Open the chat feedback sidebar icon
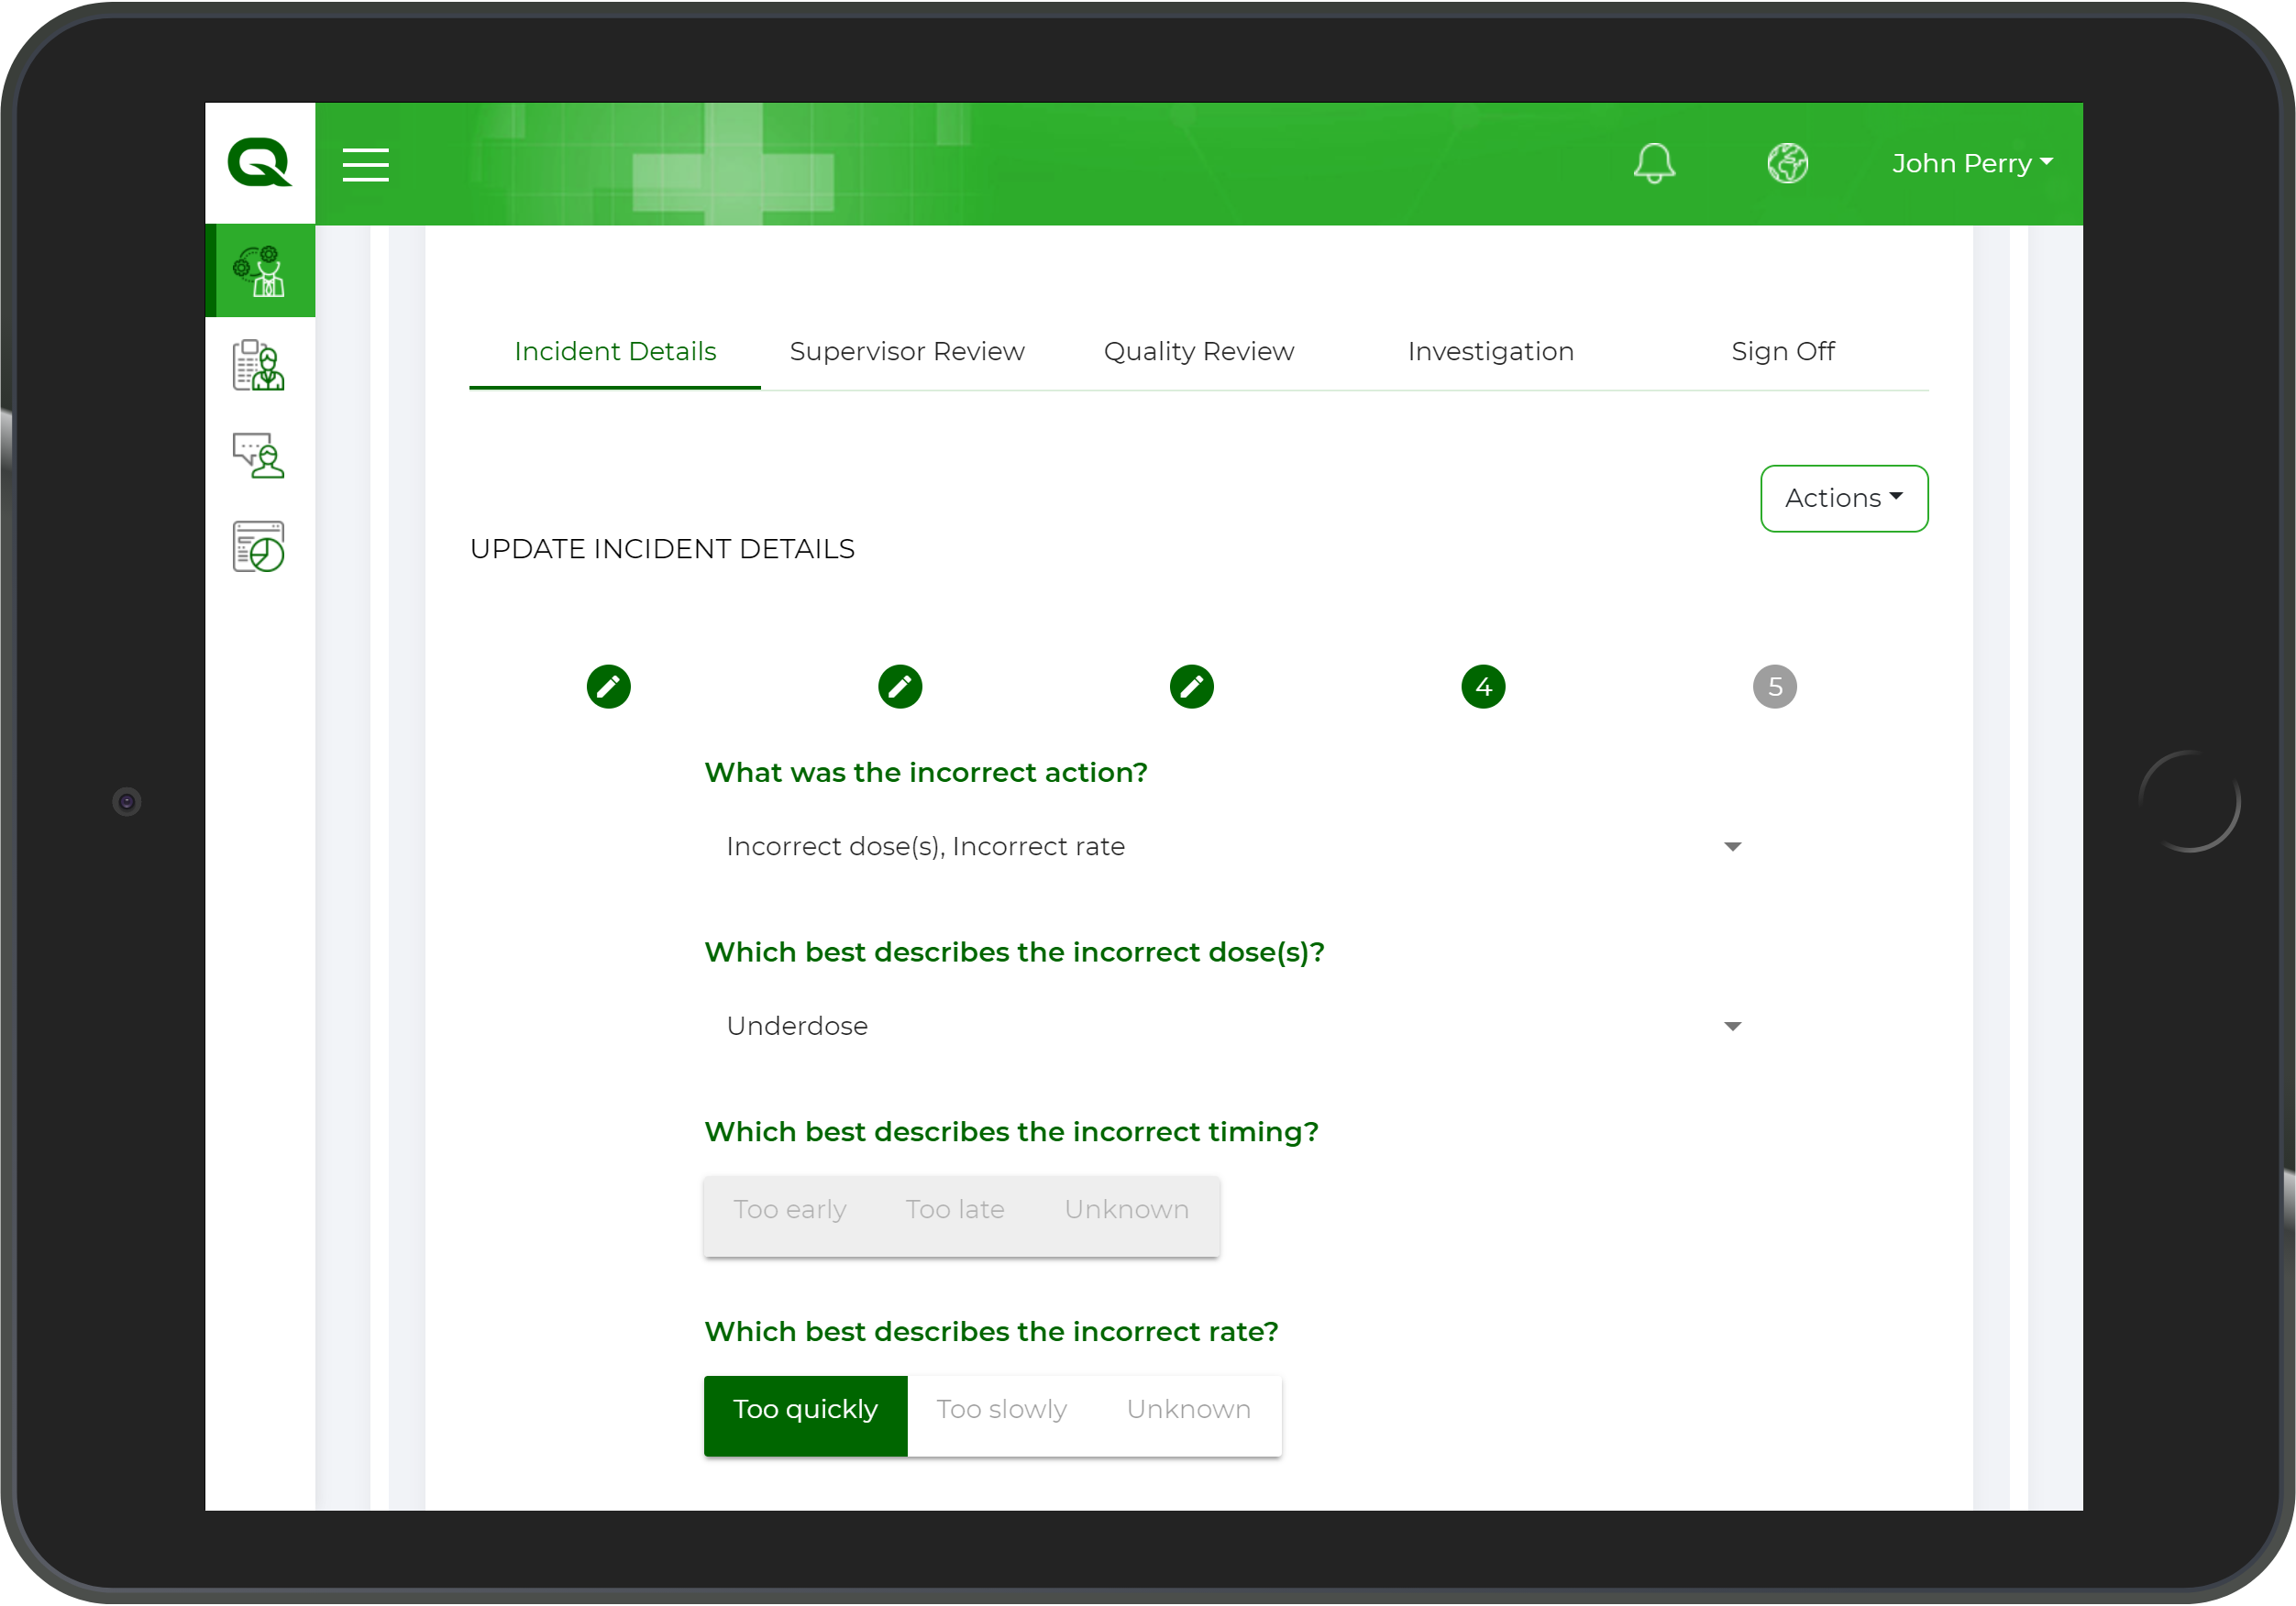 (x=259, y=456)
